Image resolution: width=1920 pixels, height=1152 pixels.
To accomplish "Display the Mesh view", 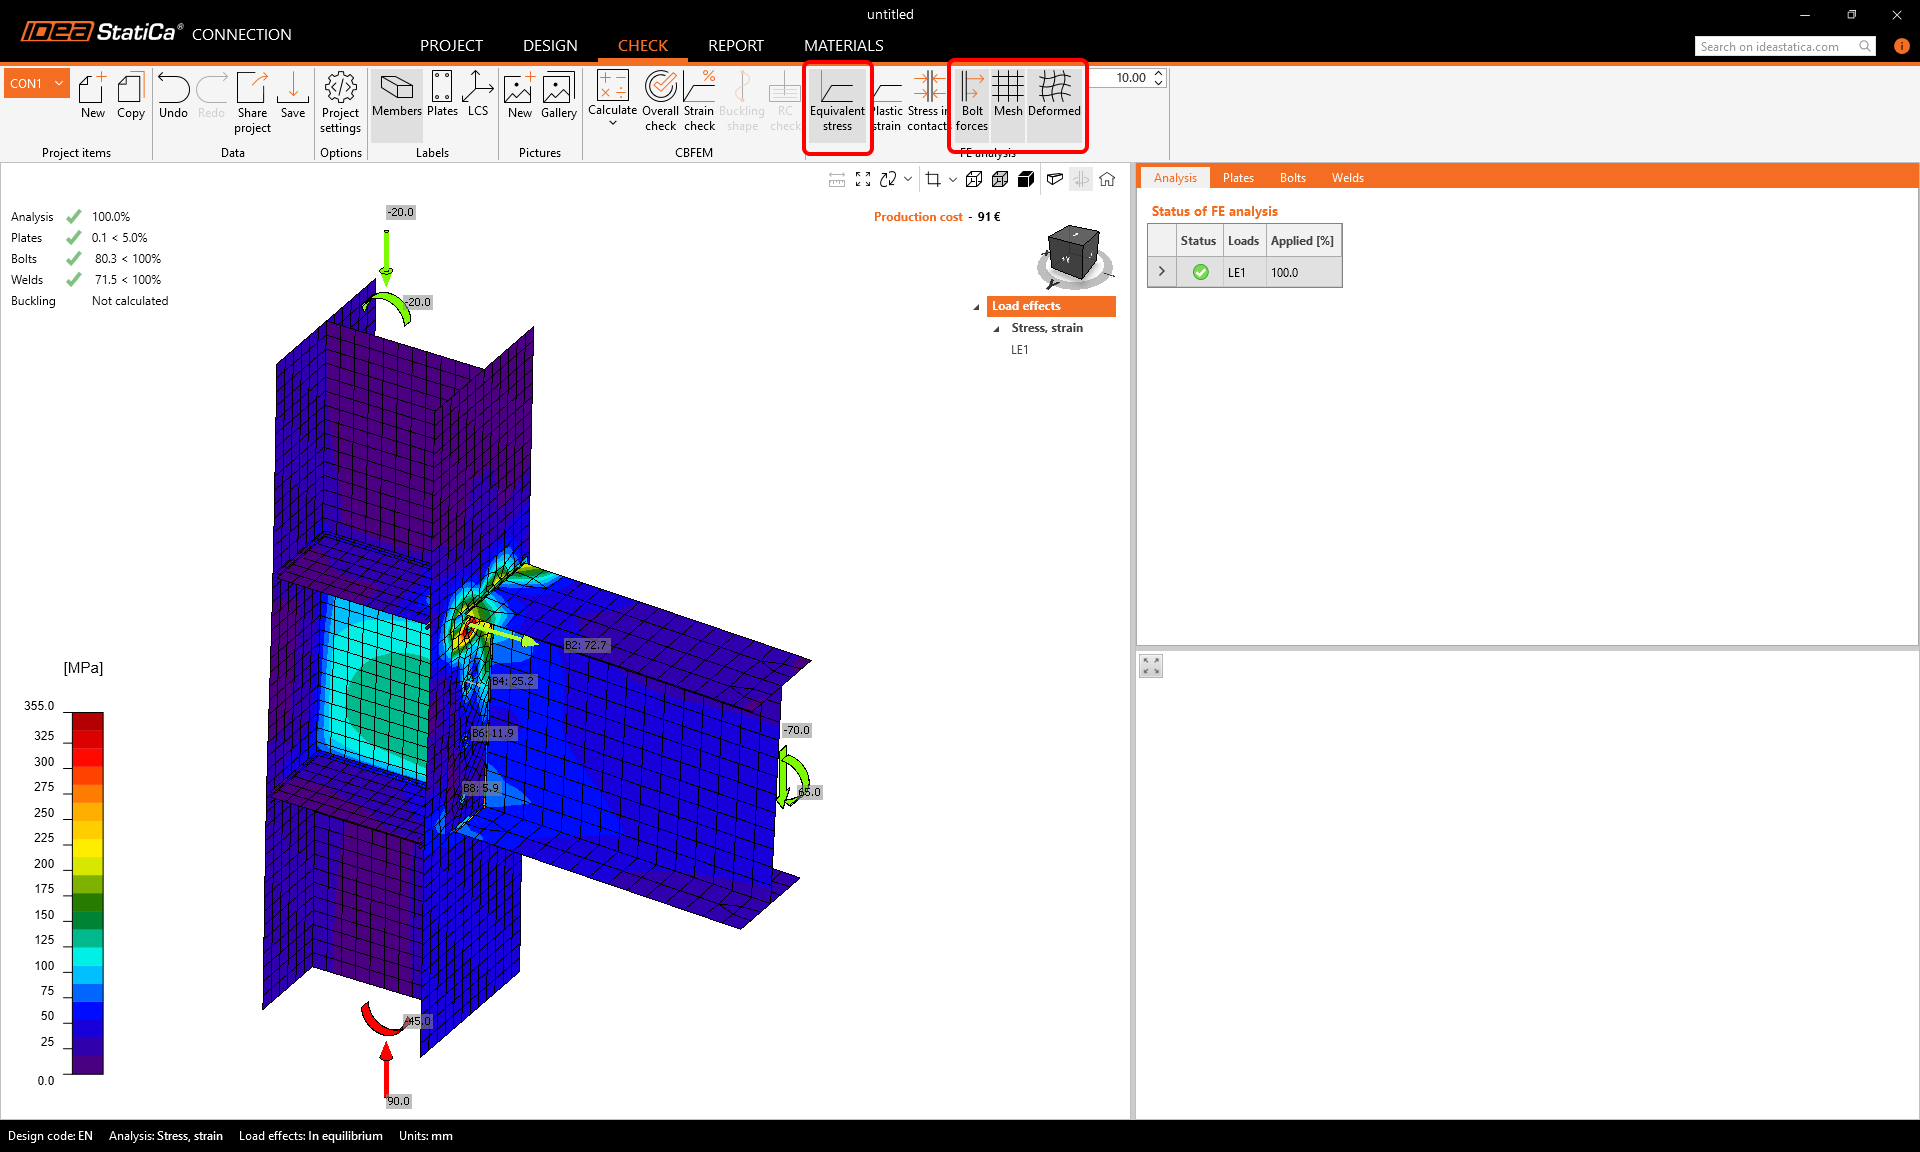I will coord(1007,100).
